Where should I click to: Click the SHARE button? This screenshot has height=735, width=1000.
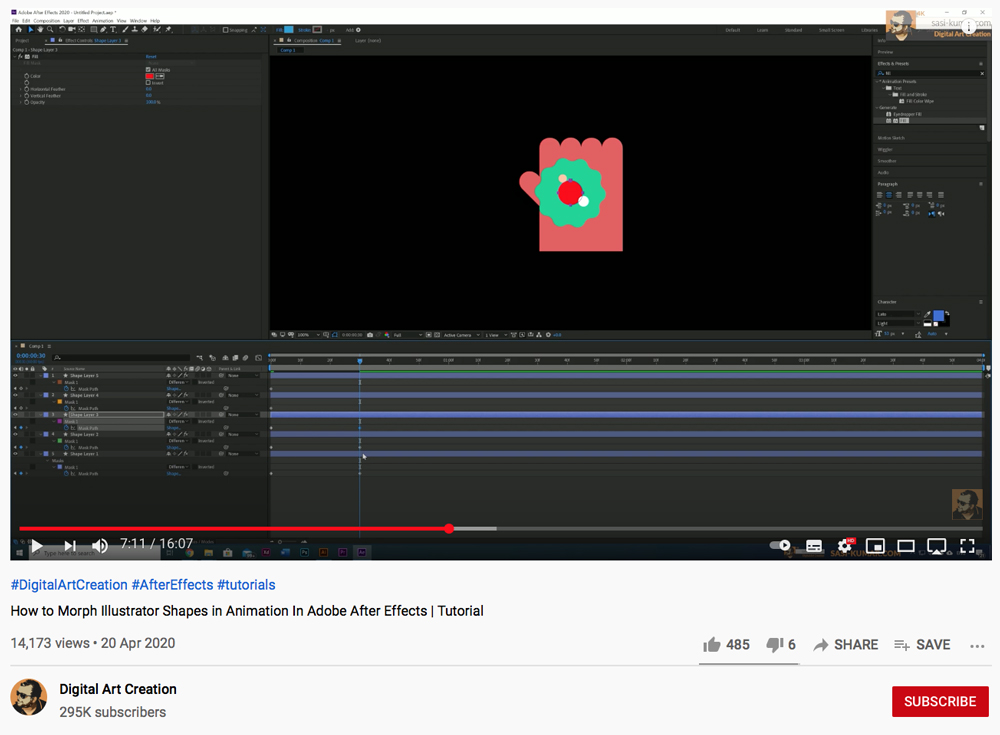click(846, 645)
